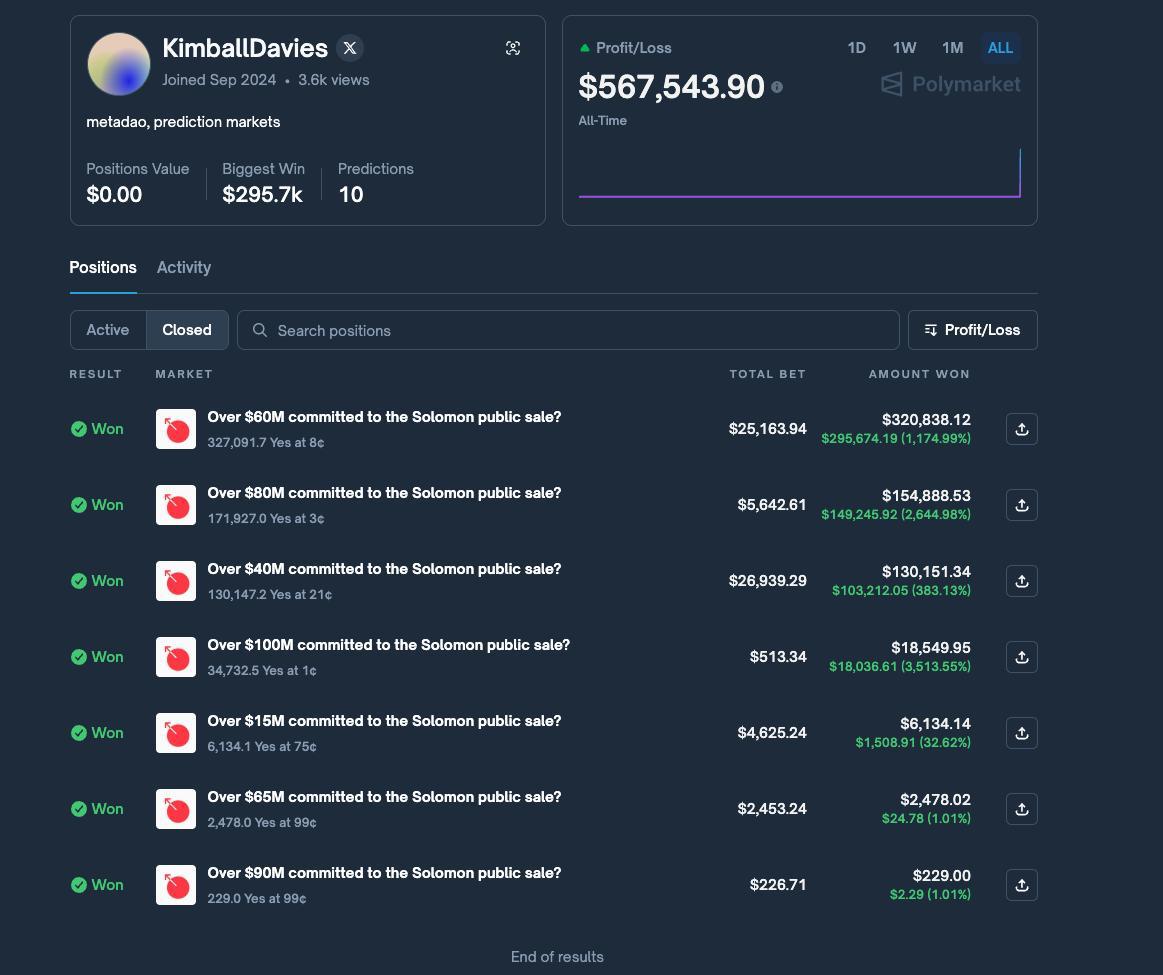Open KimballDavies' X (Twitter) profile icon
This screenshot has width=1163, height=975.
(x=350, y=48)
